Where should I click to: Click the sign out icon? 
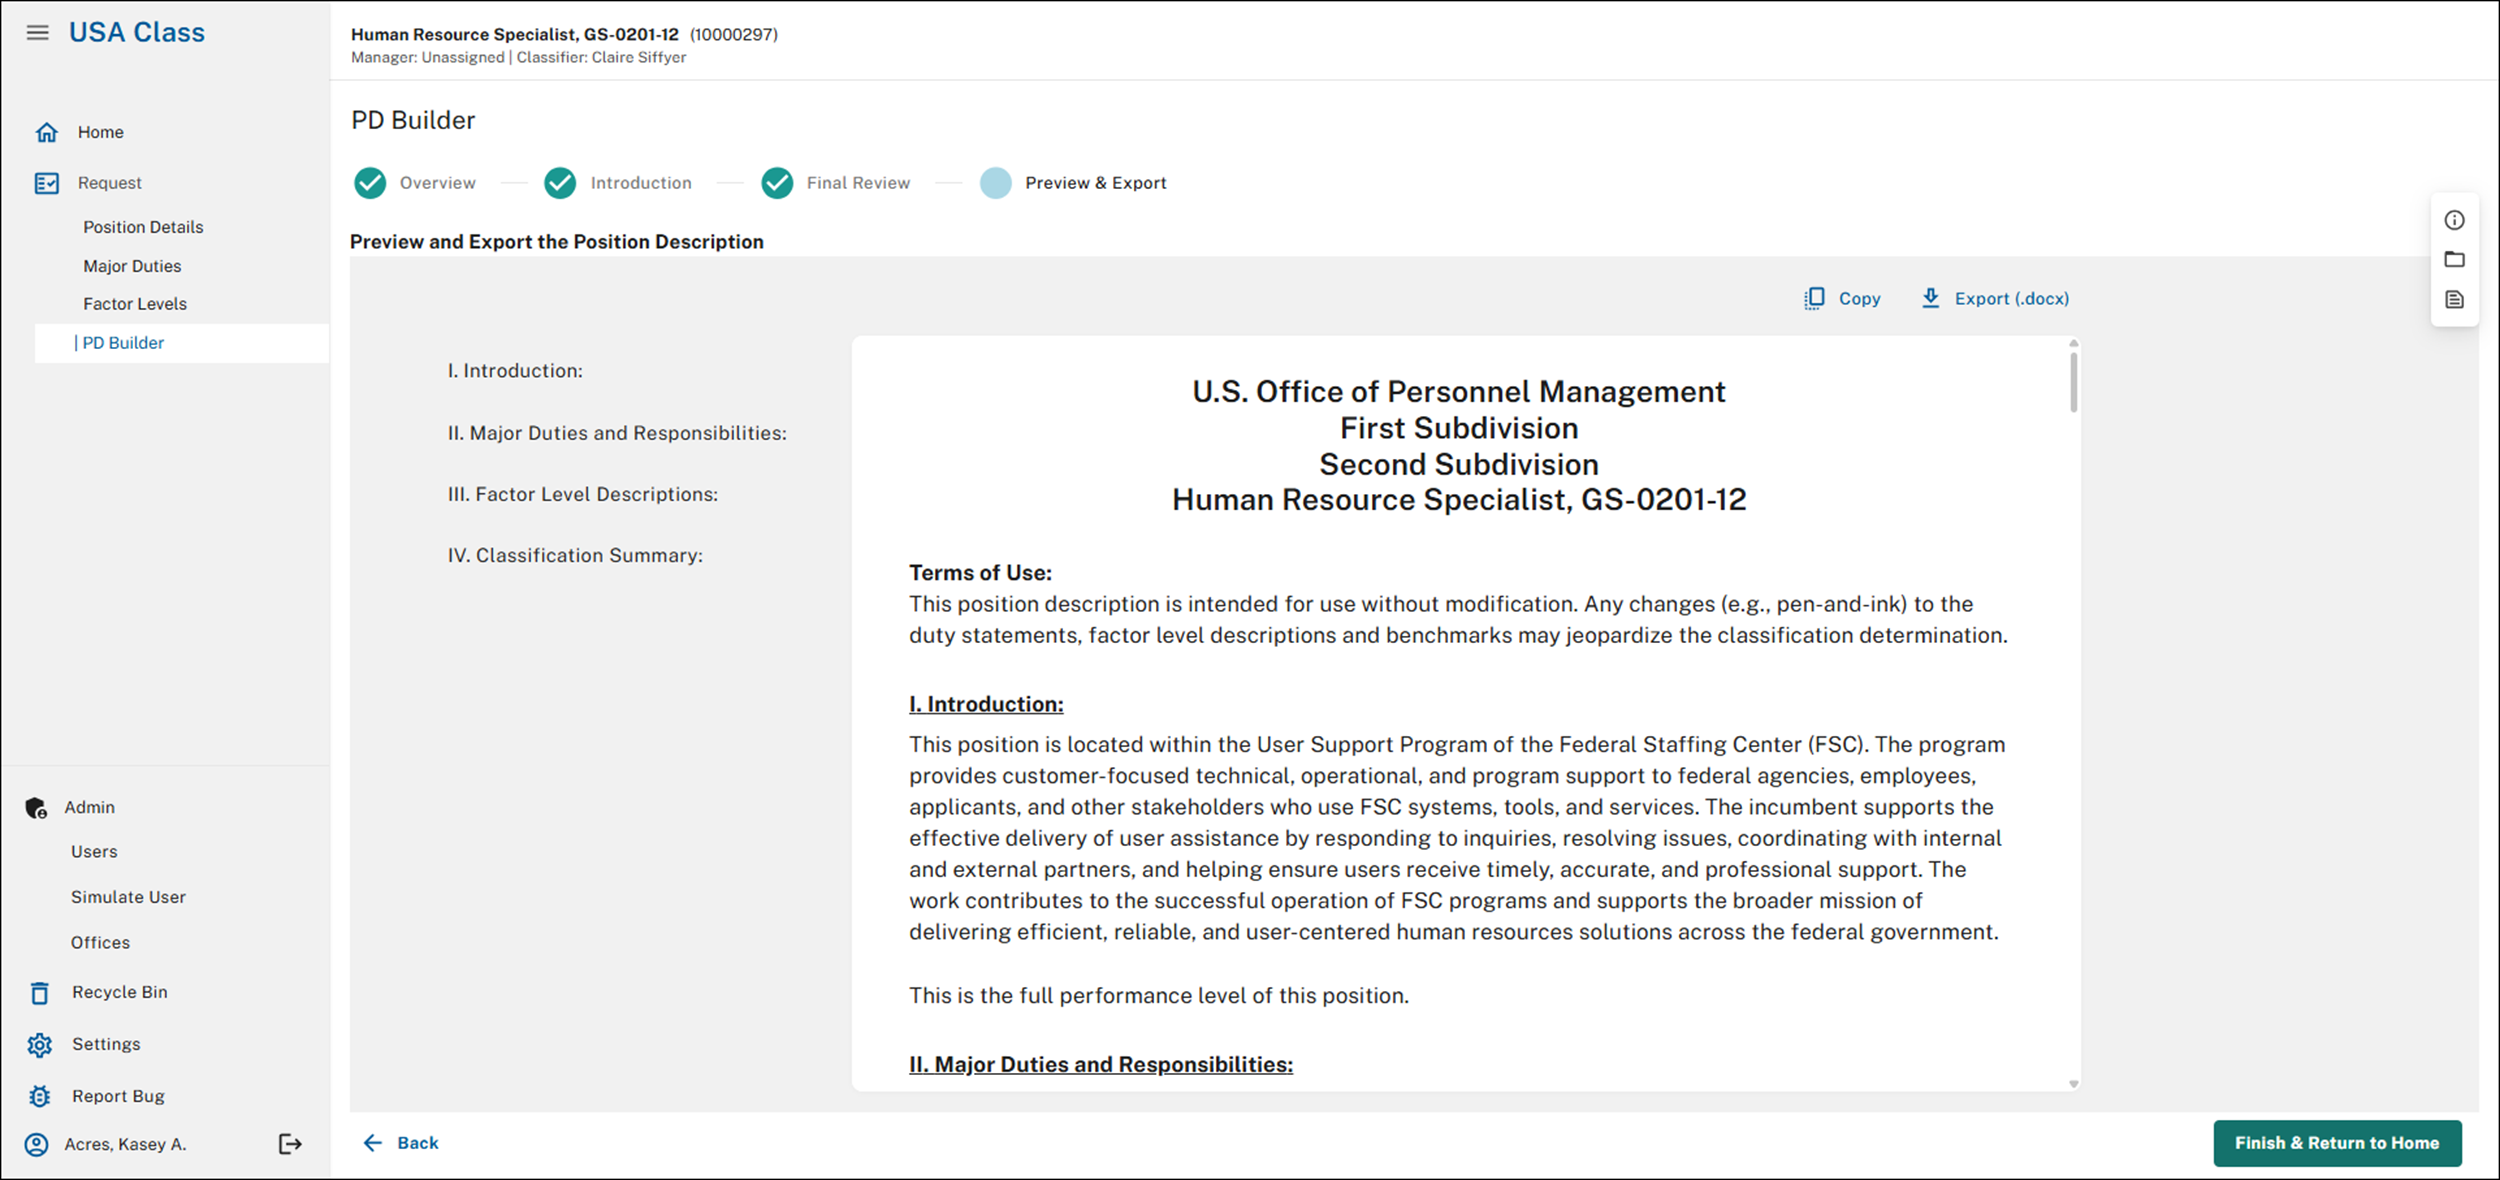pyautogui.click(x=290, y=1144)
